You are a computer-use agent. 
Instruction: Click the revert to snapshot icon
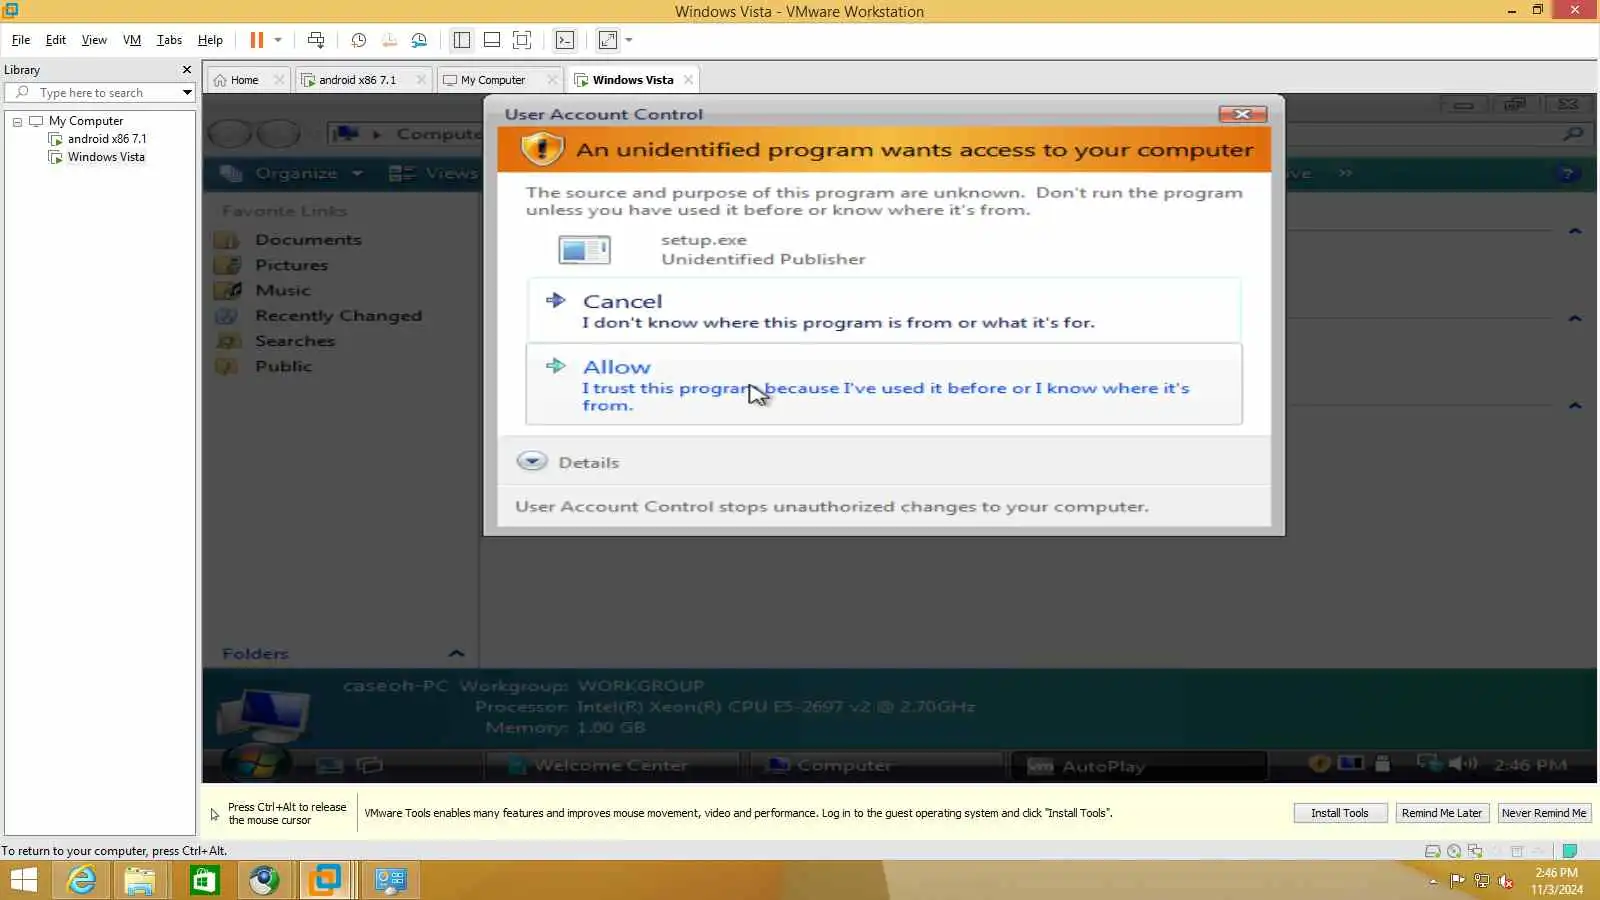(x=389, y=40)
